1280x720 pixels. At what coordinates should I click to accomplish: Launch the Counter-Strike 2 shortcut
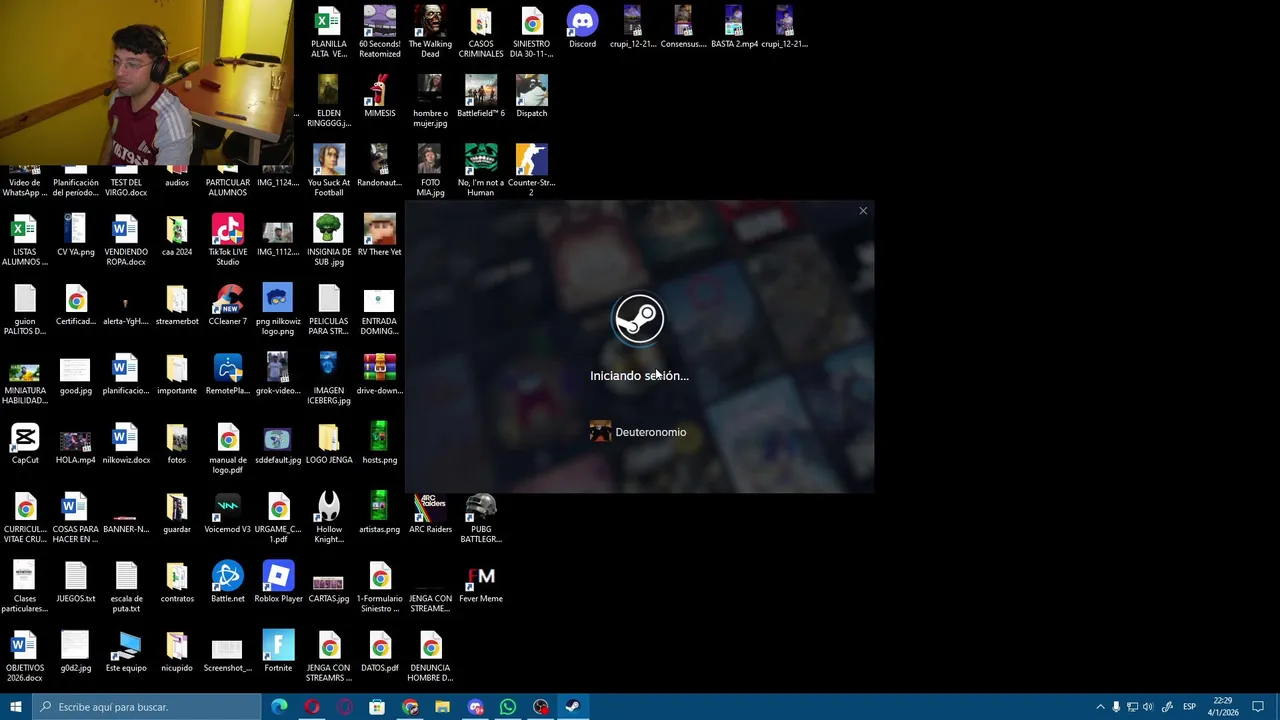click(x=531, y=170)
